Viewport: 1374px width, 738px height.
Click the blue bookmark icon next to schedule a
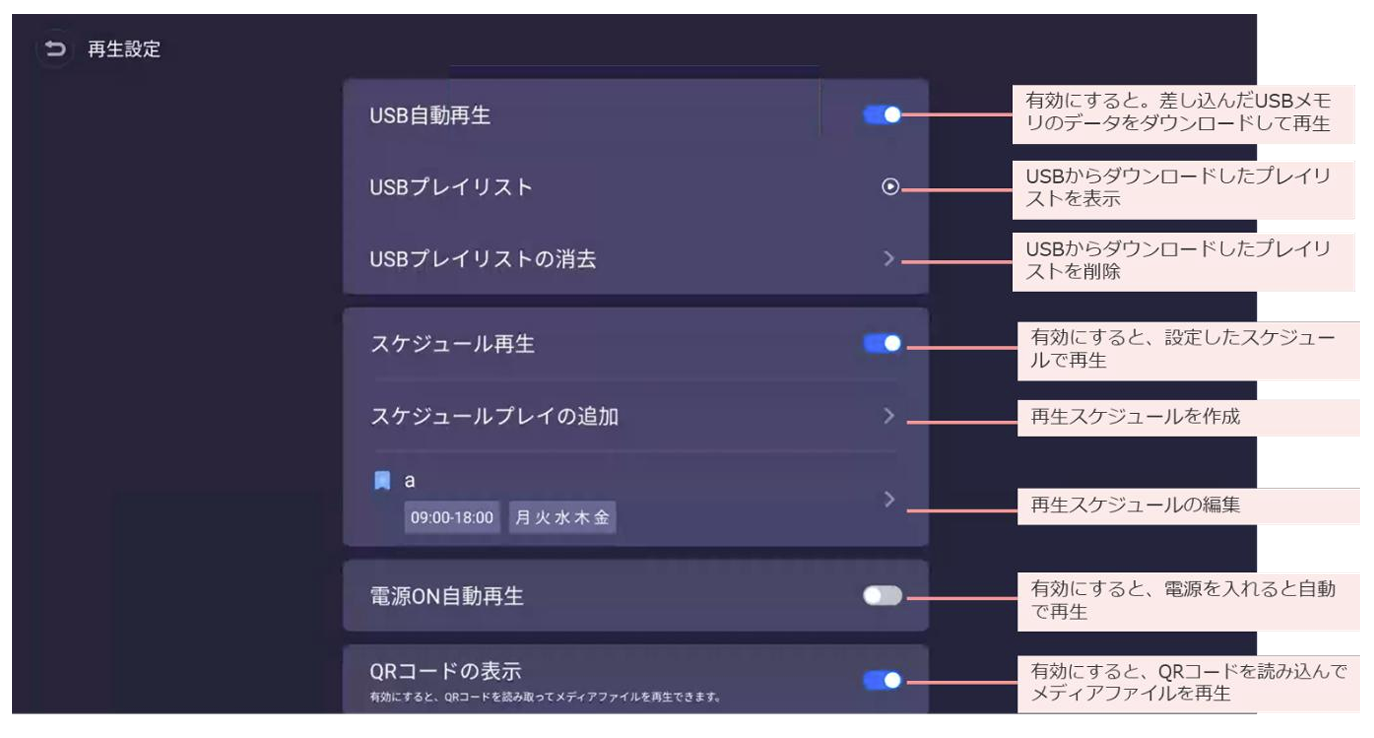(382, 481)
